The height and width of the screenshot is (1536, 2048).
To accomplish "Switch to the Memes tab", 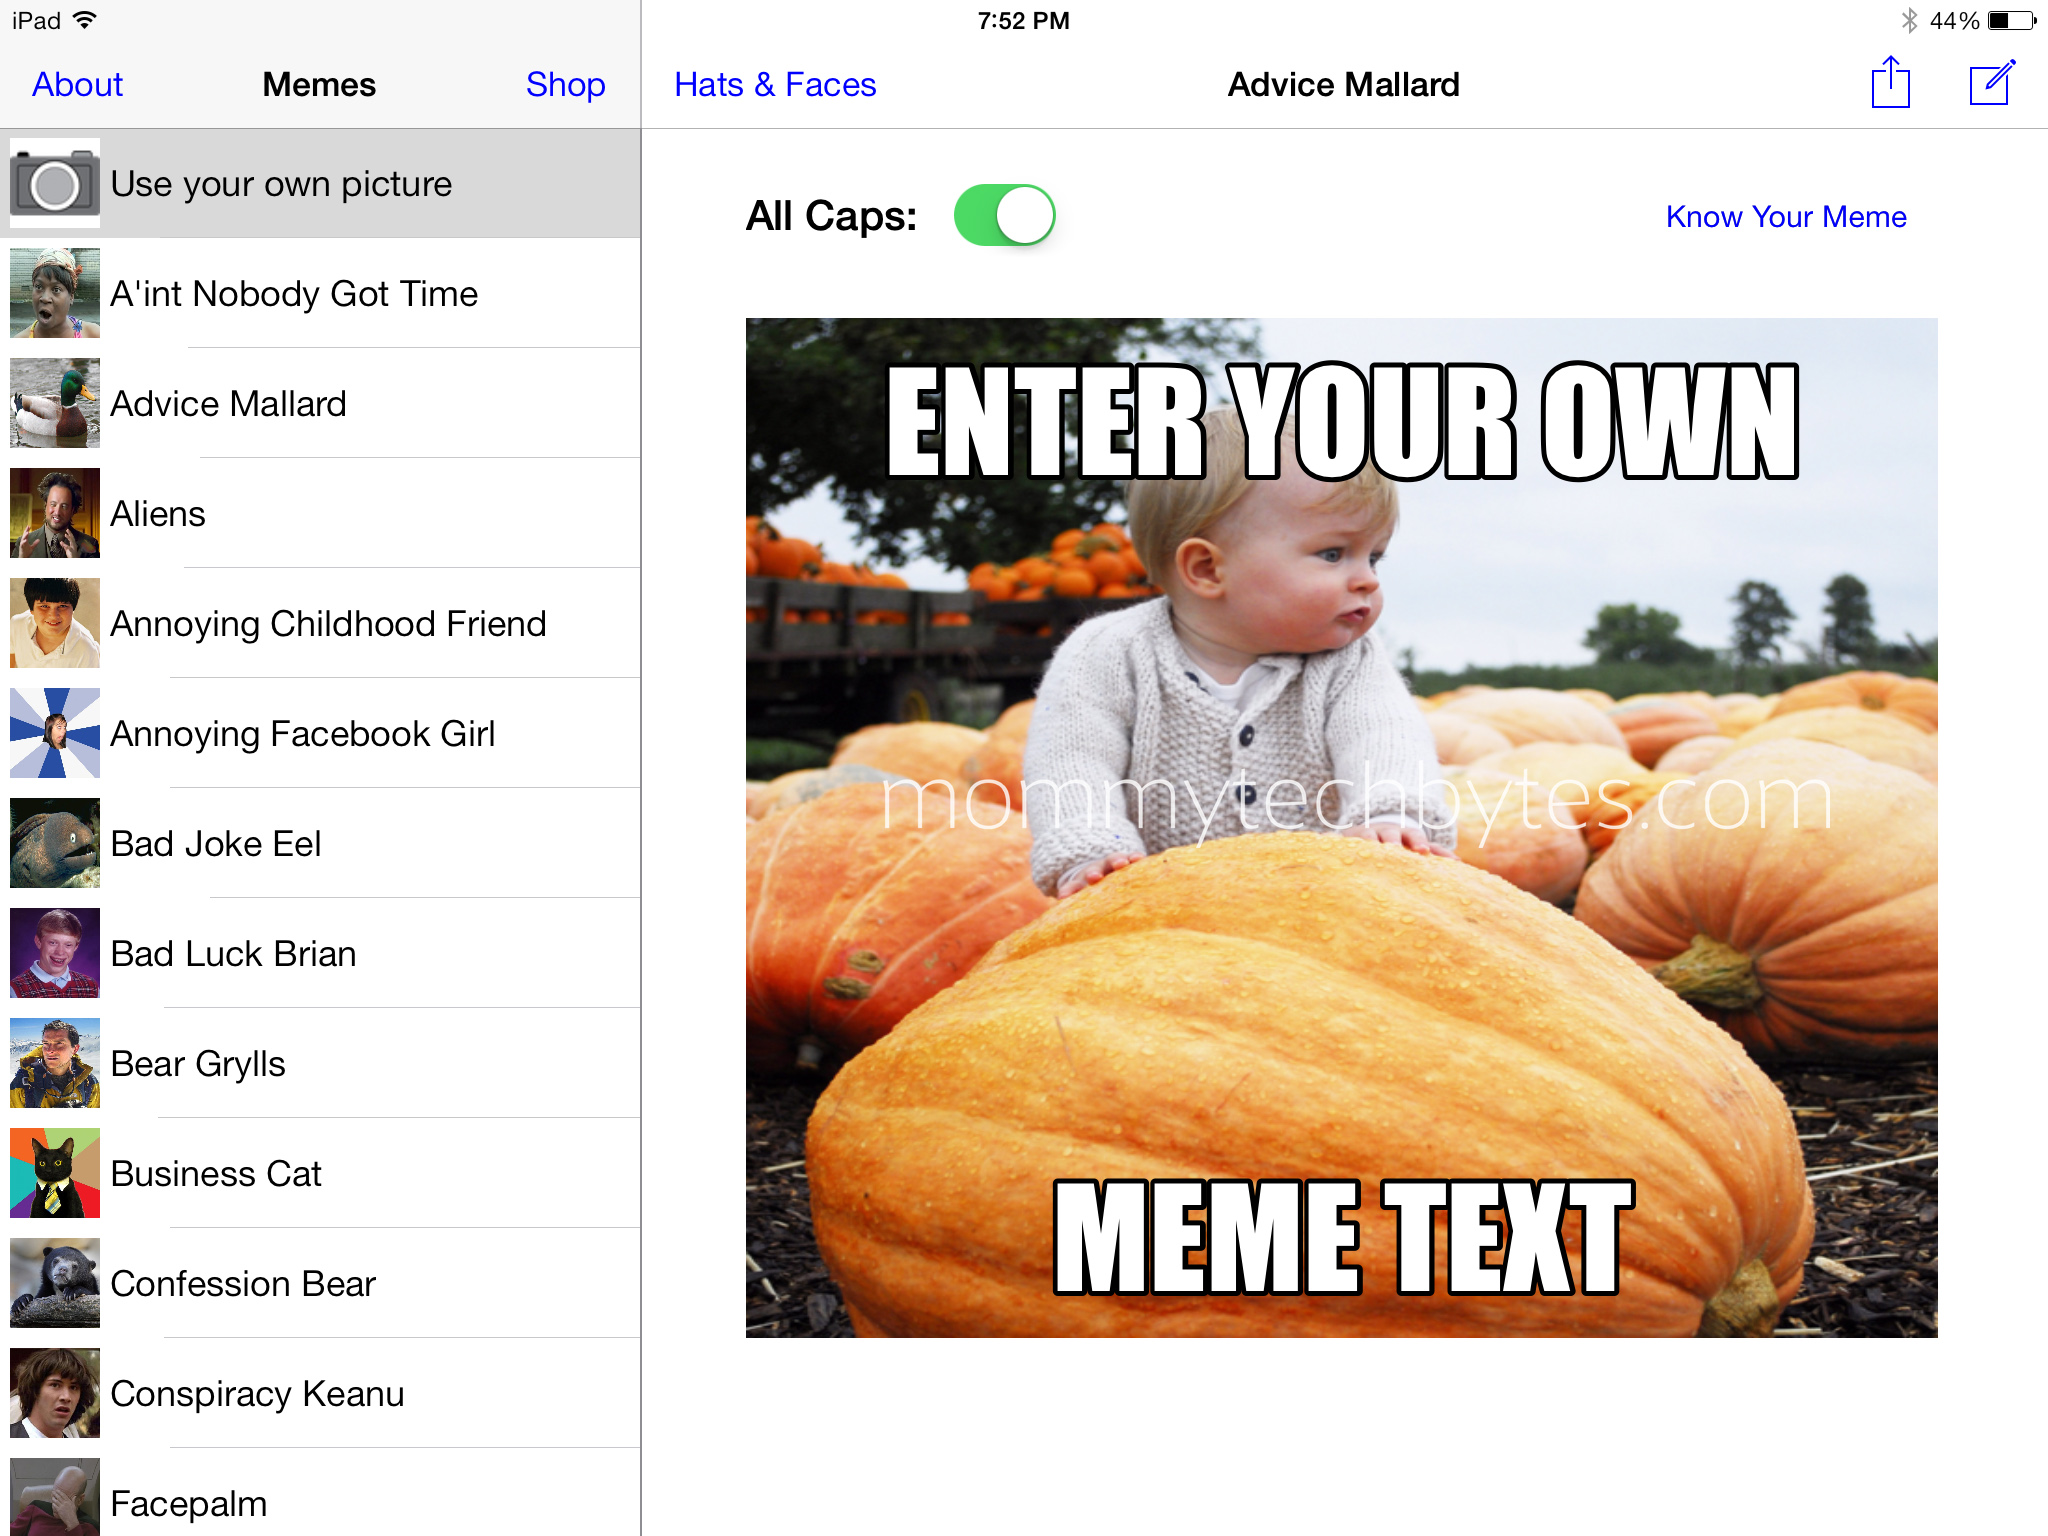I will click(x=318, y=82).
